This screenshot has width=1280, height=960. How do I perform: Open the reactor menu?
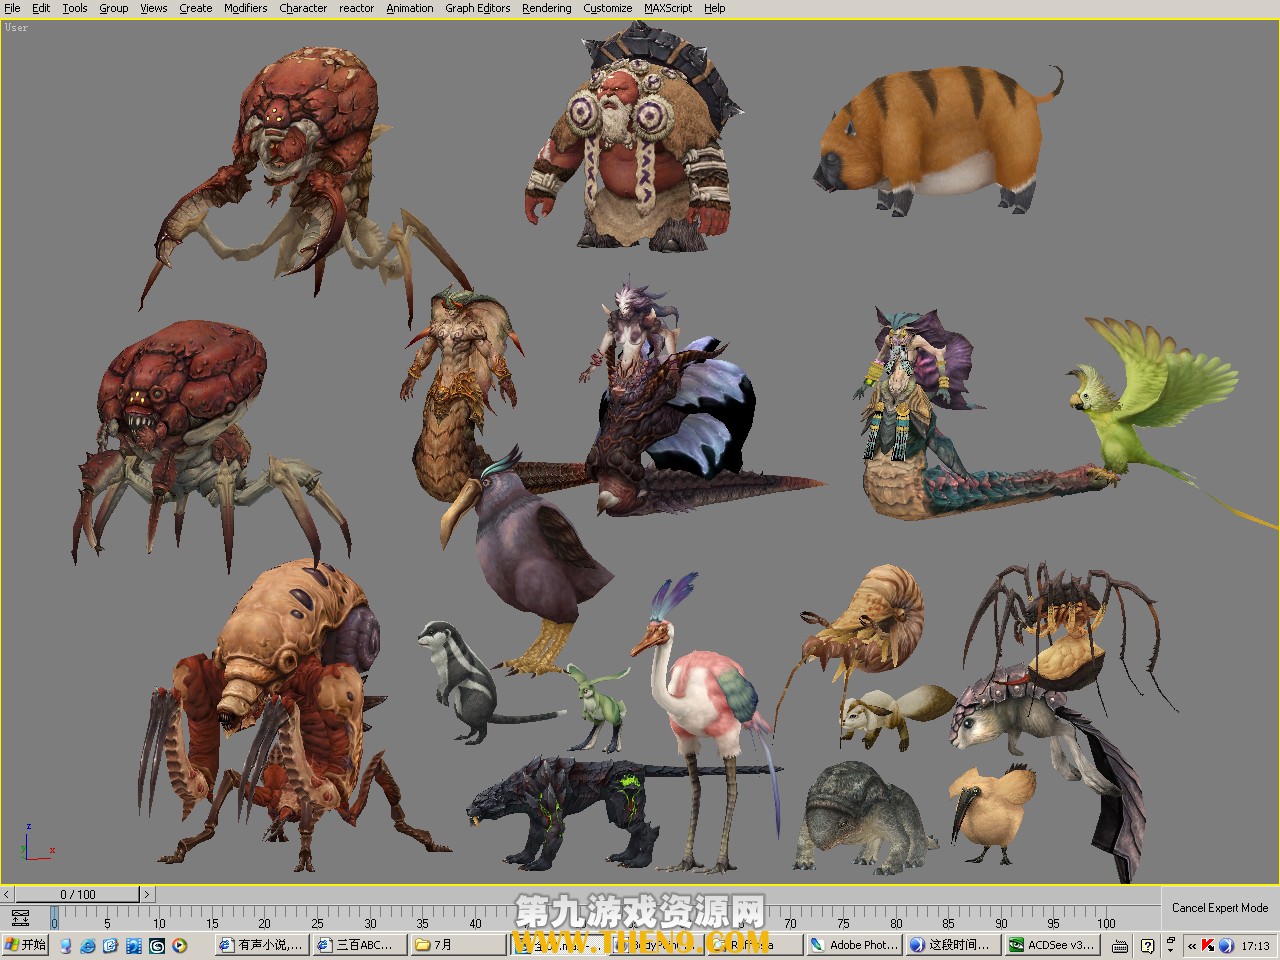pyautogui.click(x=357, y=8)
